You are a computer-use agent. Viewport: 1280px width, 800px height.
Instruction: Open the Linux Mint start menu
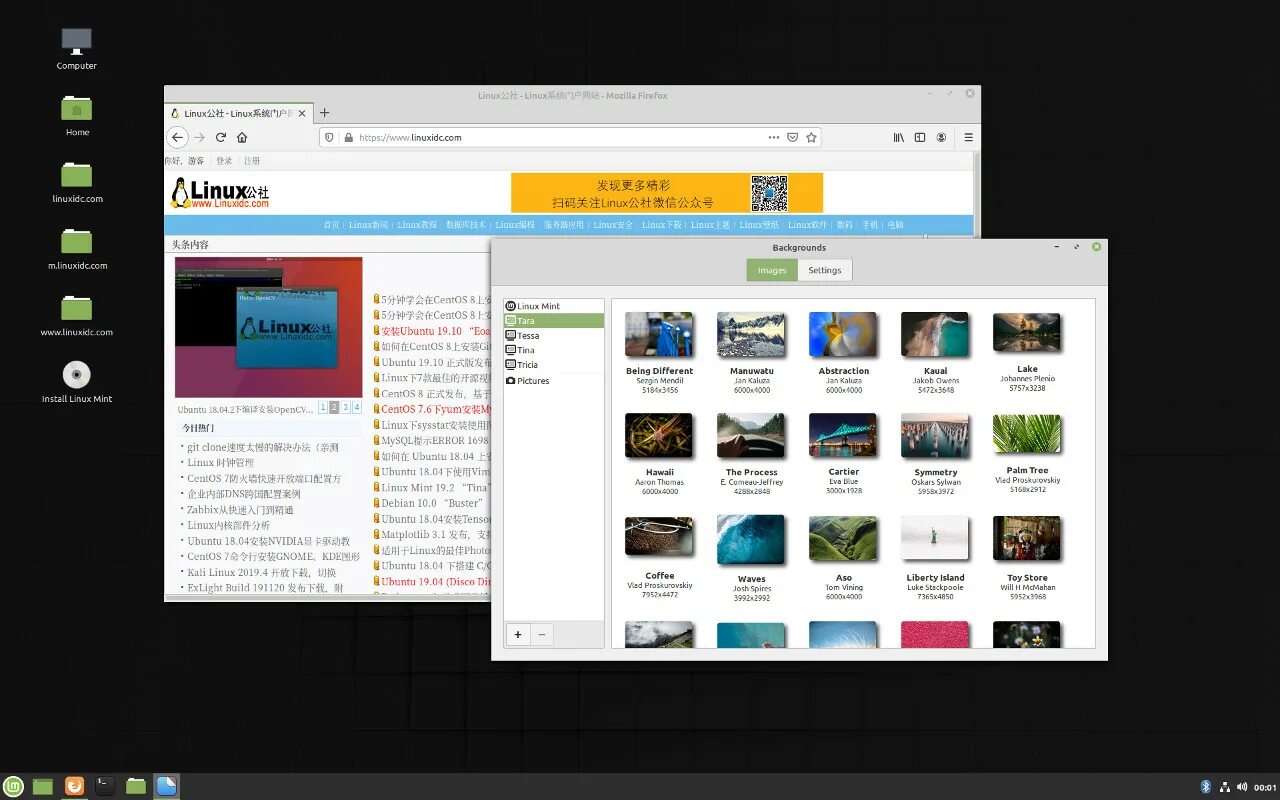pos(14,786)
